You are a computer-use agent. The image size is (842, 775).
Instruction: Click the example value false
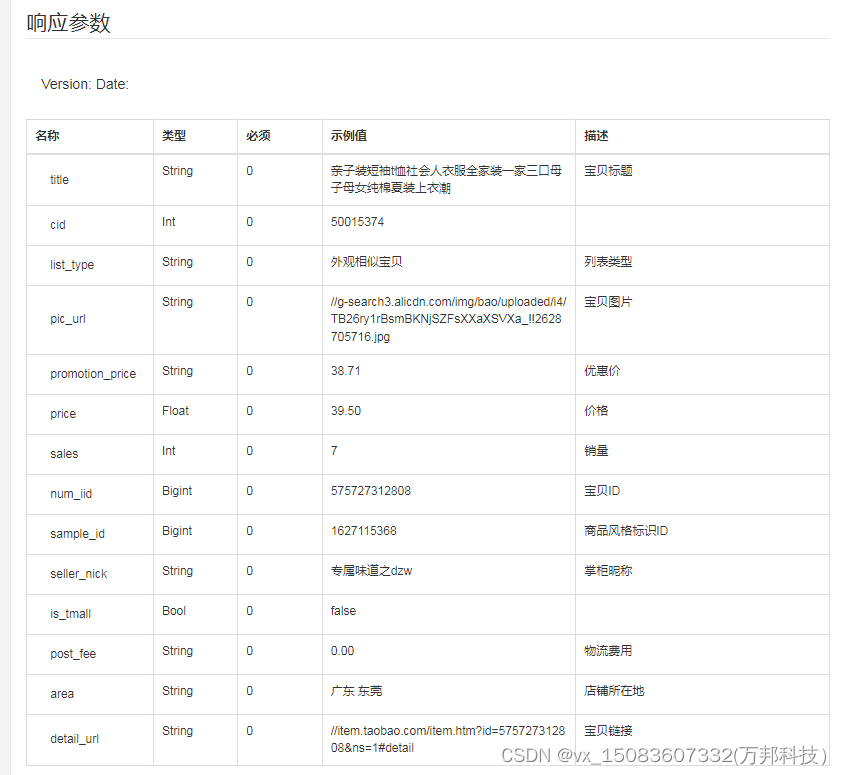(343, 611)
